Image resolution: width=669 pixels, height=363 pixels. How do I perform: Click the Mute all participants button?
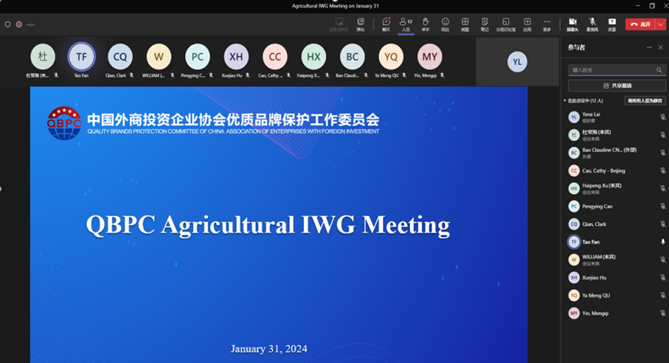[x=645, y=101]
